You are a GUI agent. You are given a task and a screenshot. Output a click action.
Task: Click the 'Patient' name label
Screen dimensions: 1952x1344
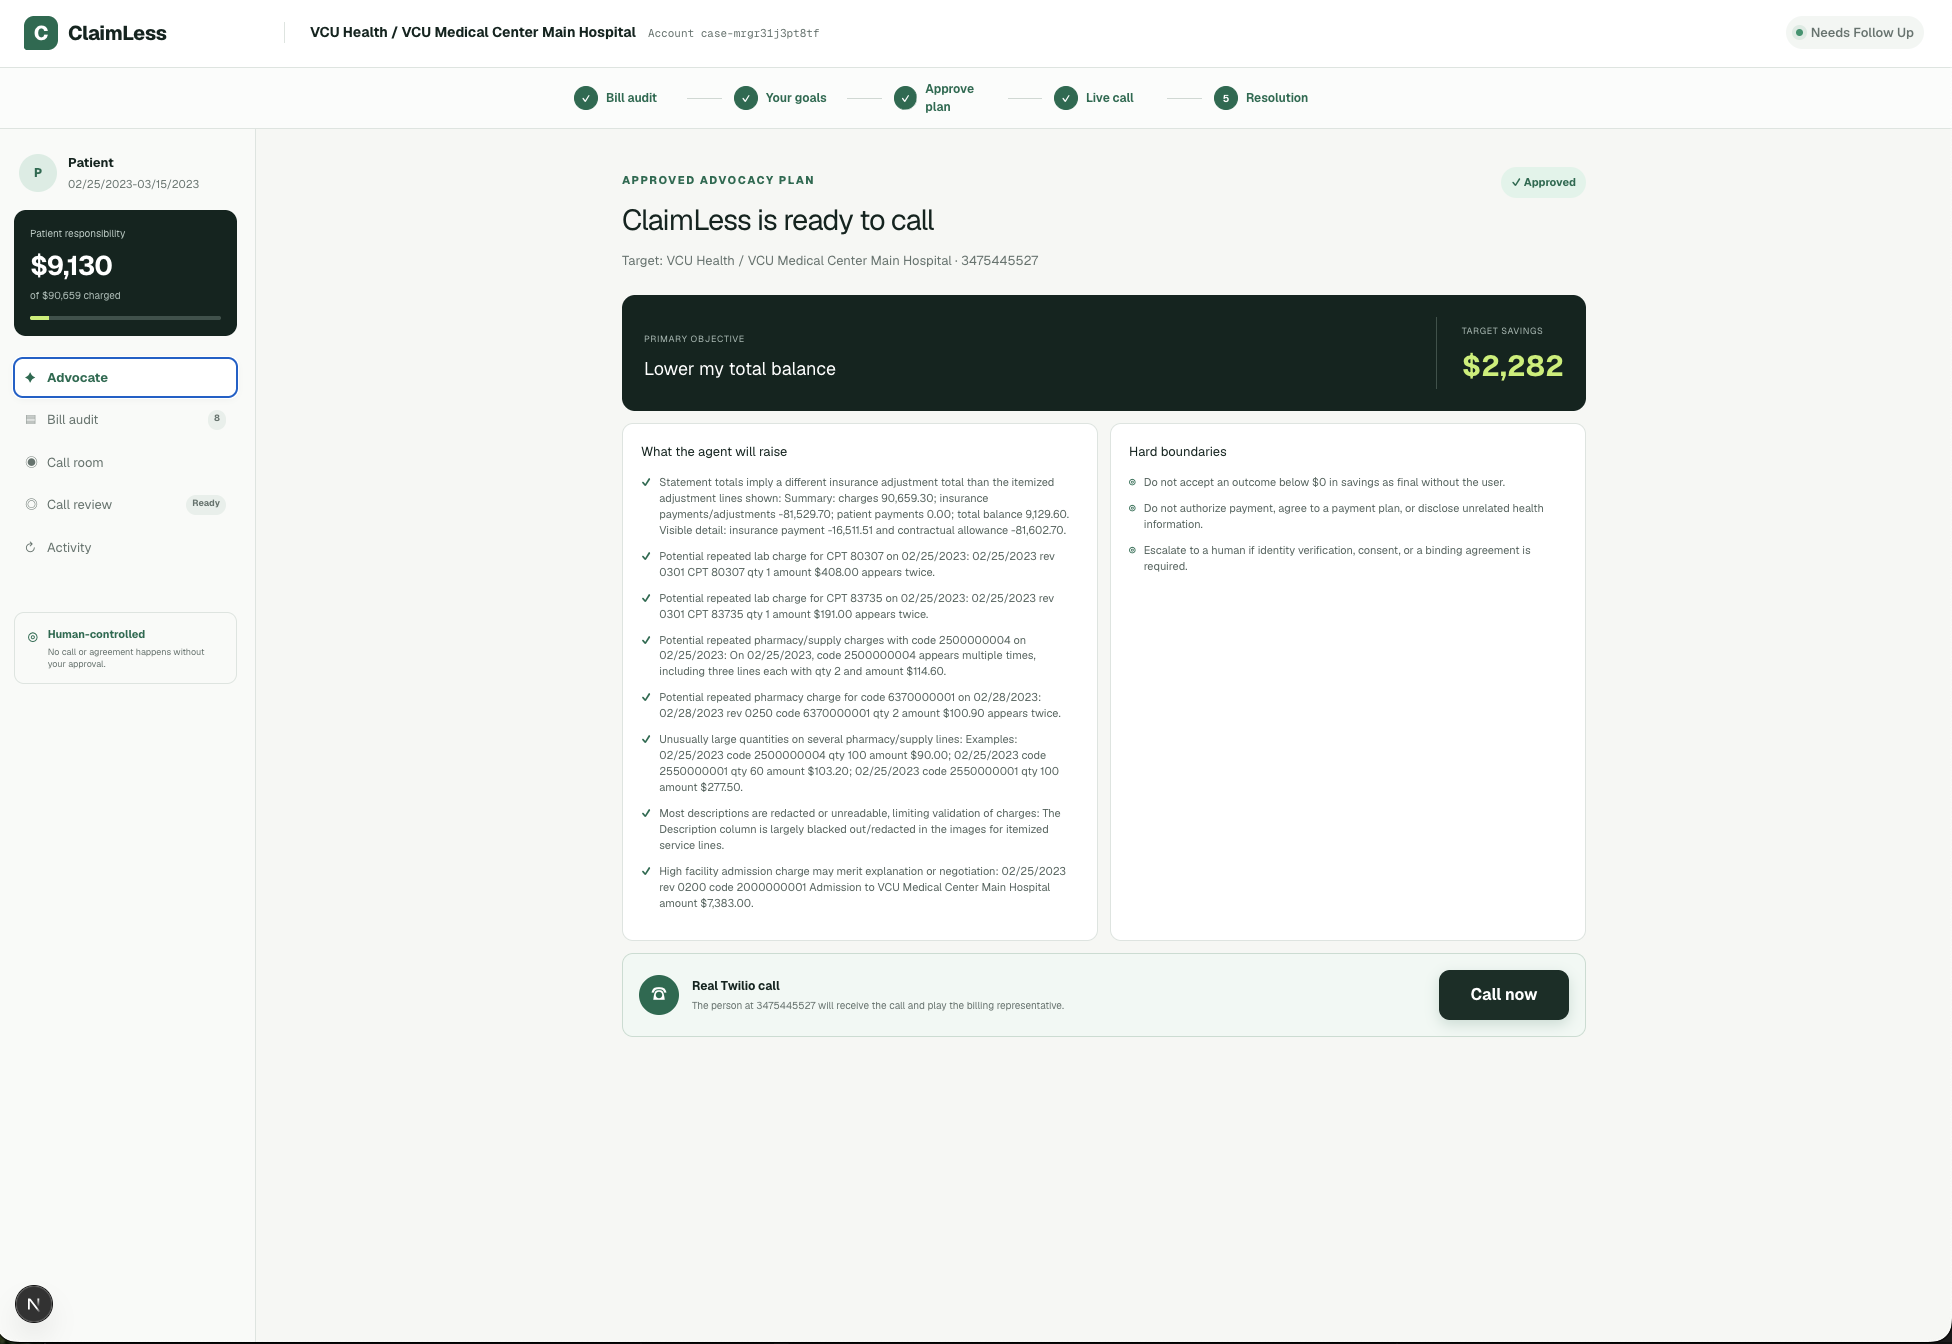coord(90,163)
